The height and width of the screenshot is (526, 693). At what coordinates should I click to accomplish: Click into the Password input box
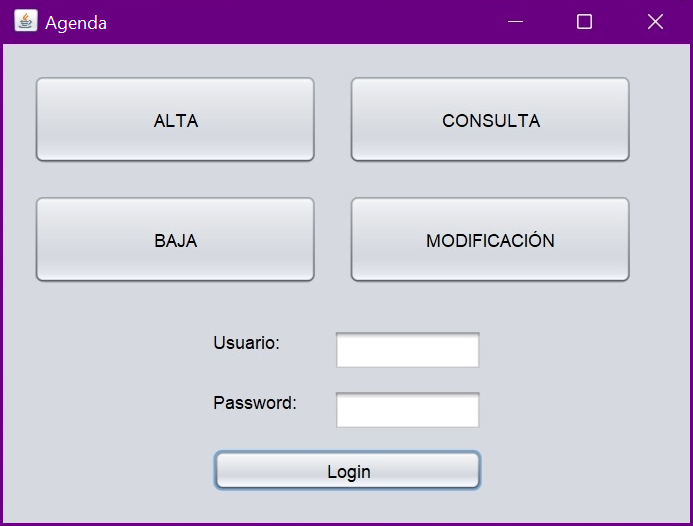[408, 410]
